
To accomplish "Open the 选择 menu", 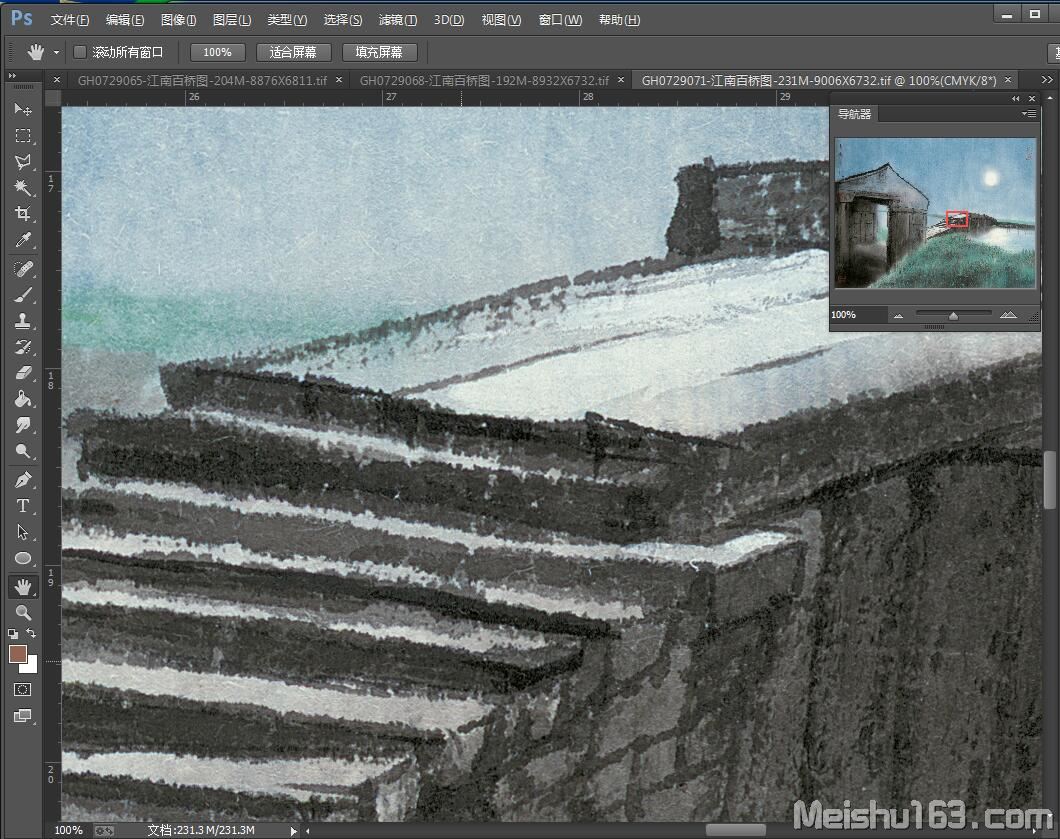I will (343, 20).
